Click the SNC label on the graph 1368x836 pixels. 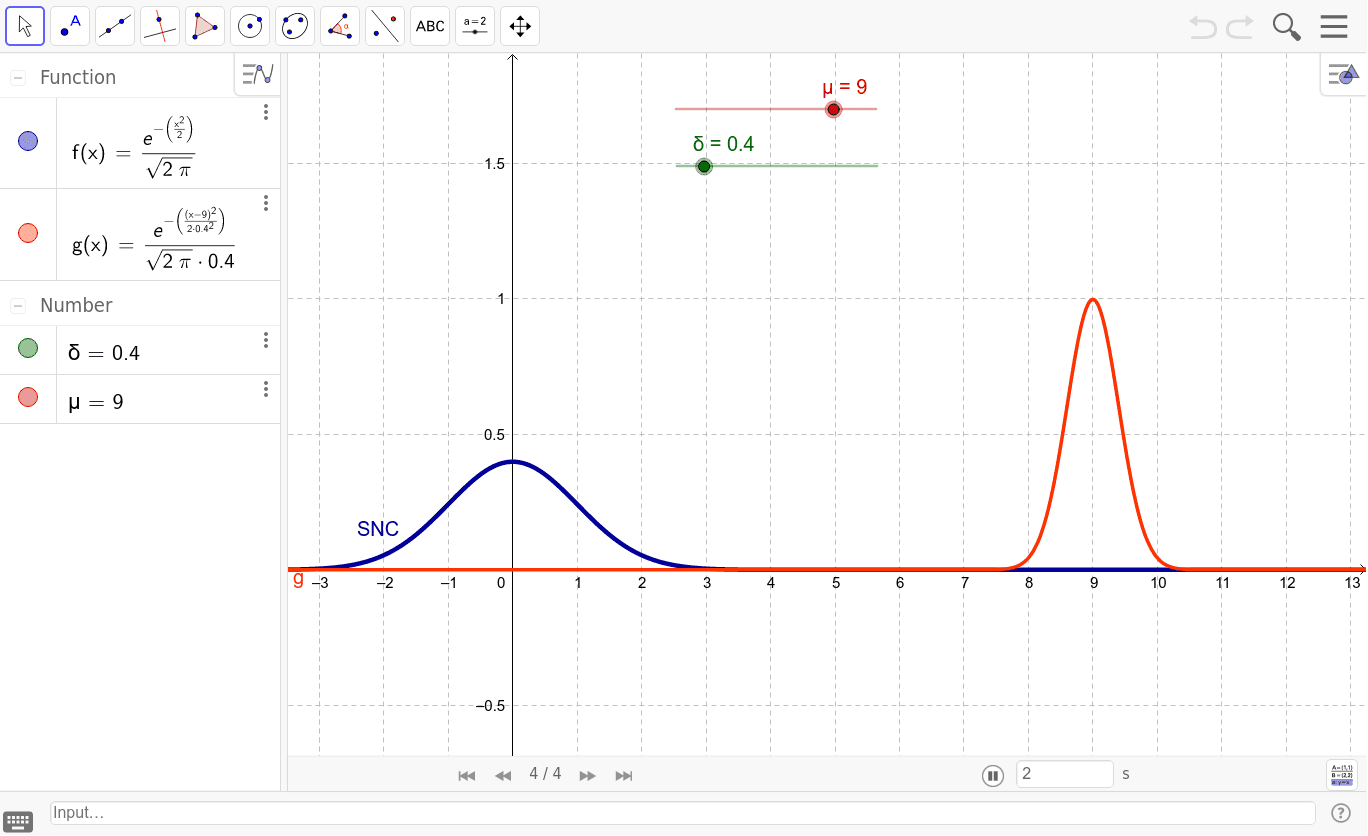point(378,529)
